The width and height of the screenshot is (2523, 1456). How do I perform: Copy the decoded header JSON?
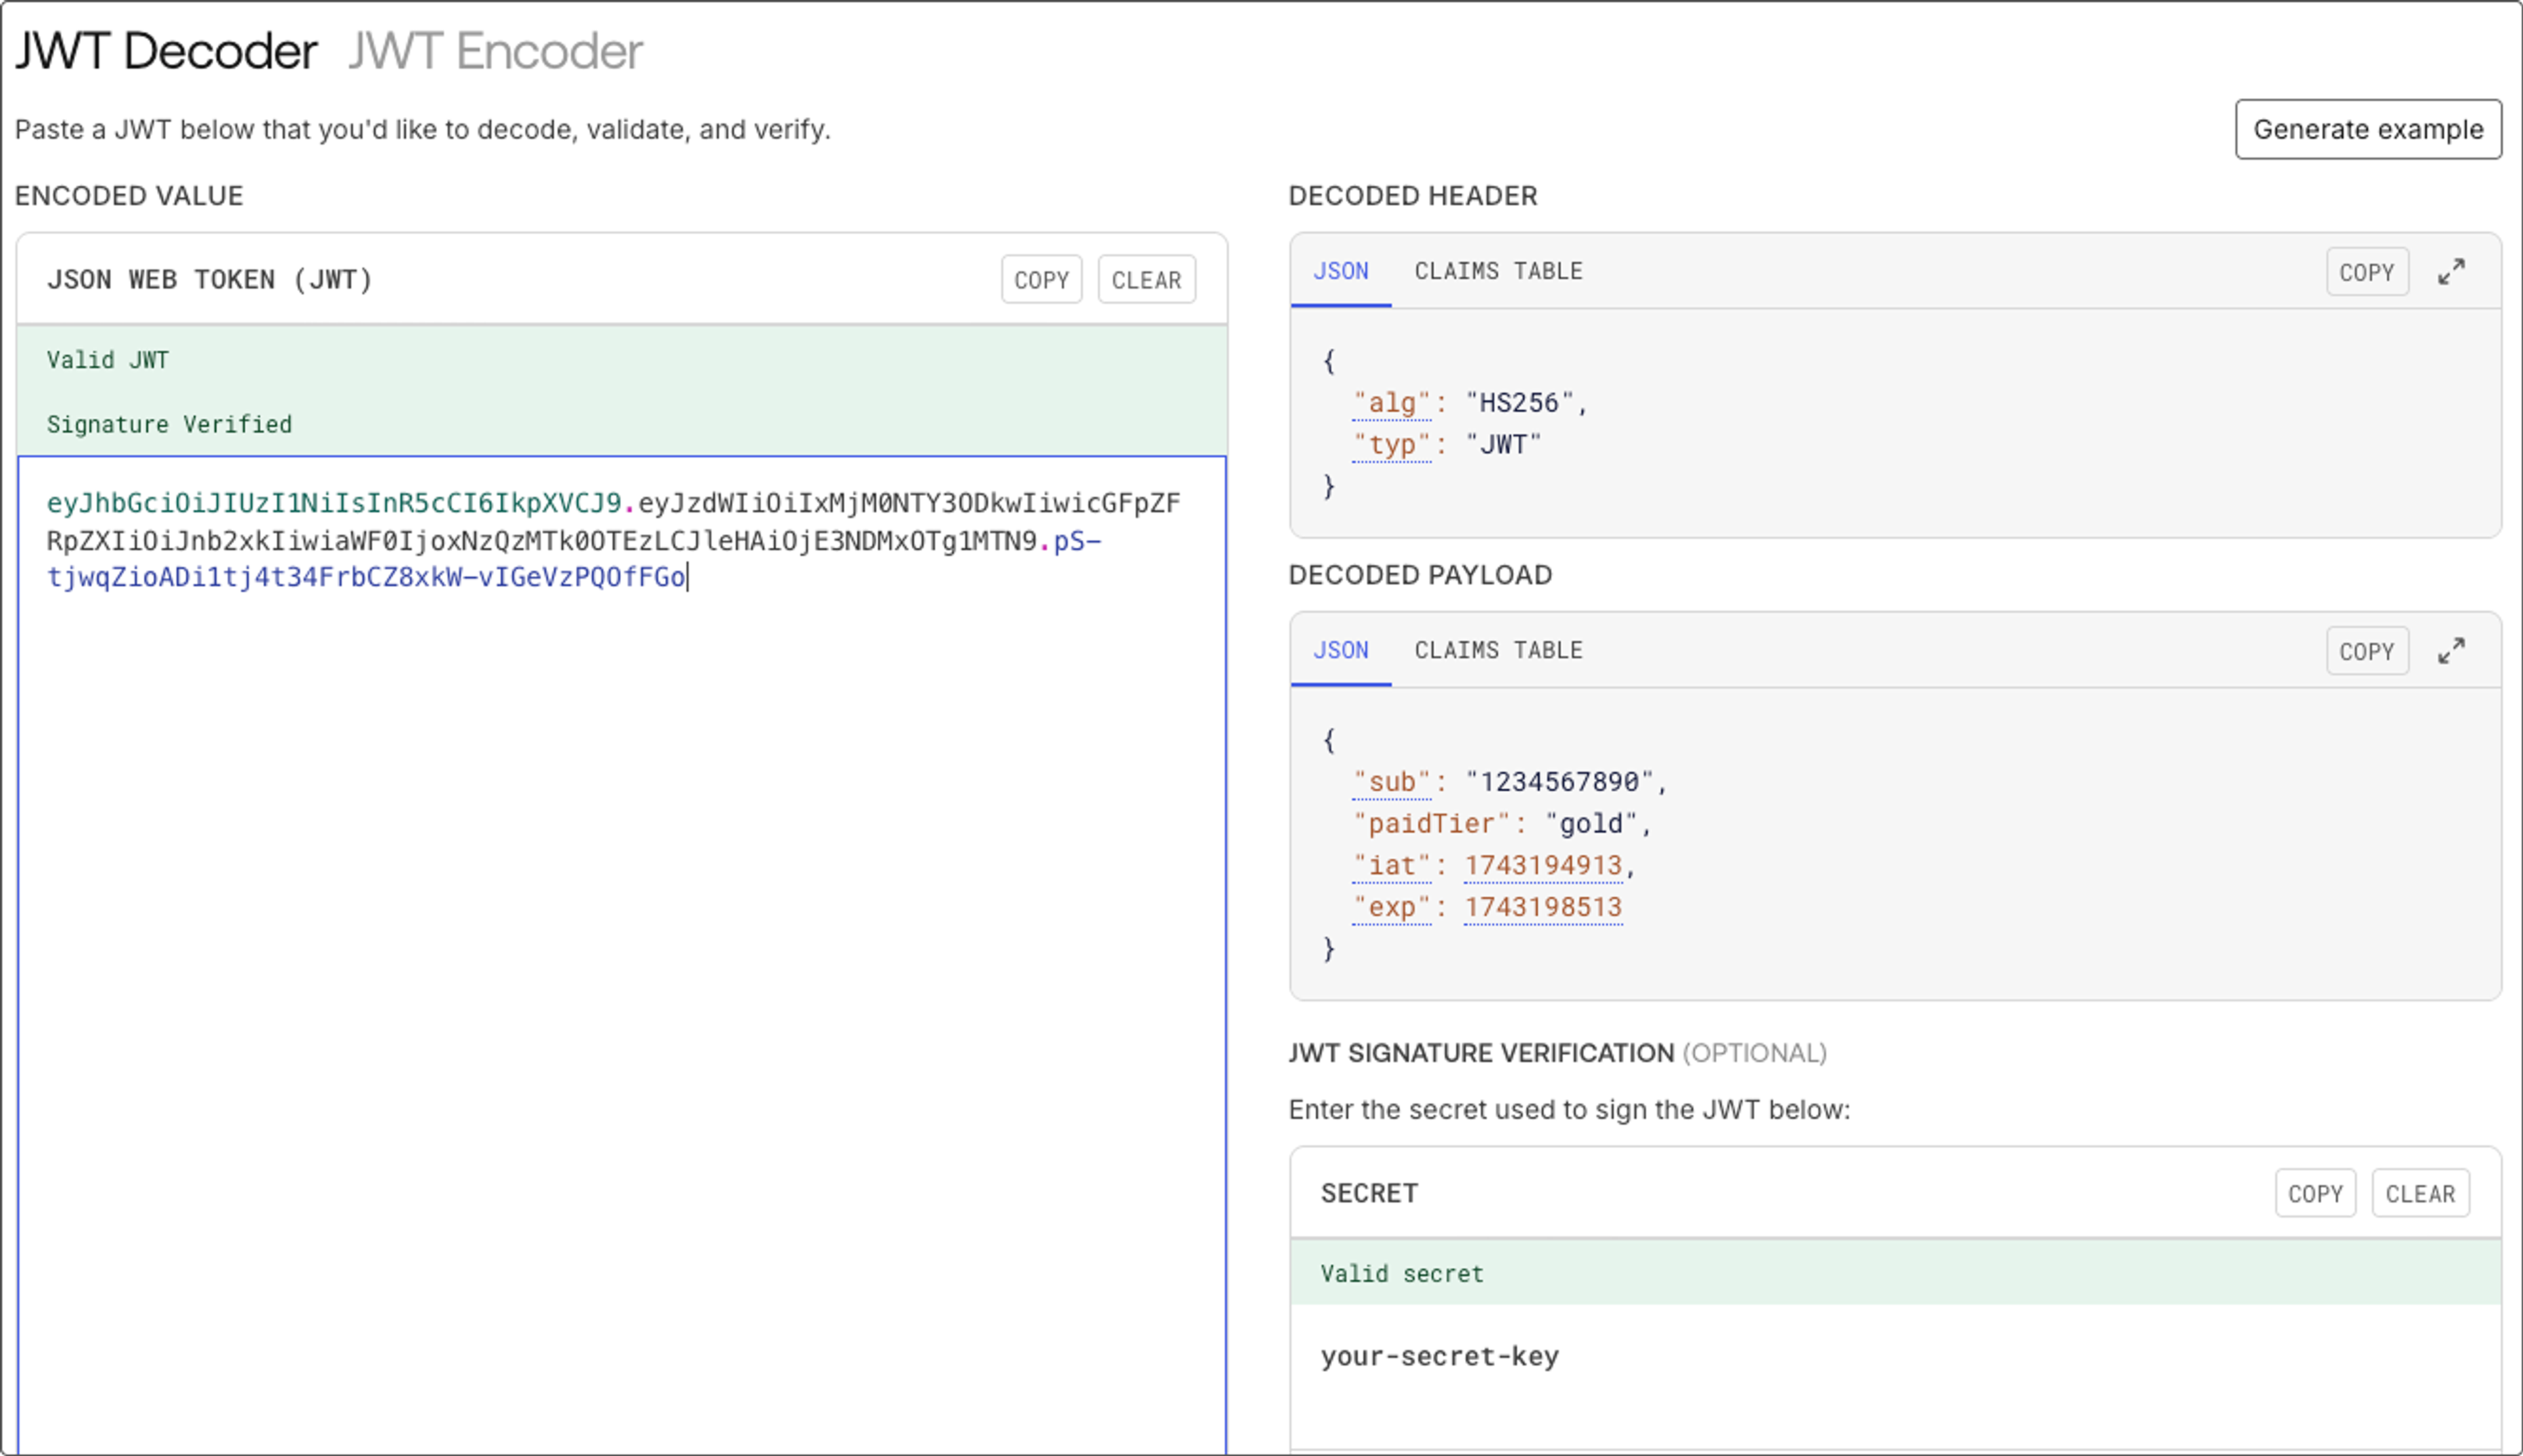pyautogui.click(x=2366, y=272)
